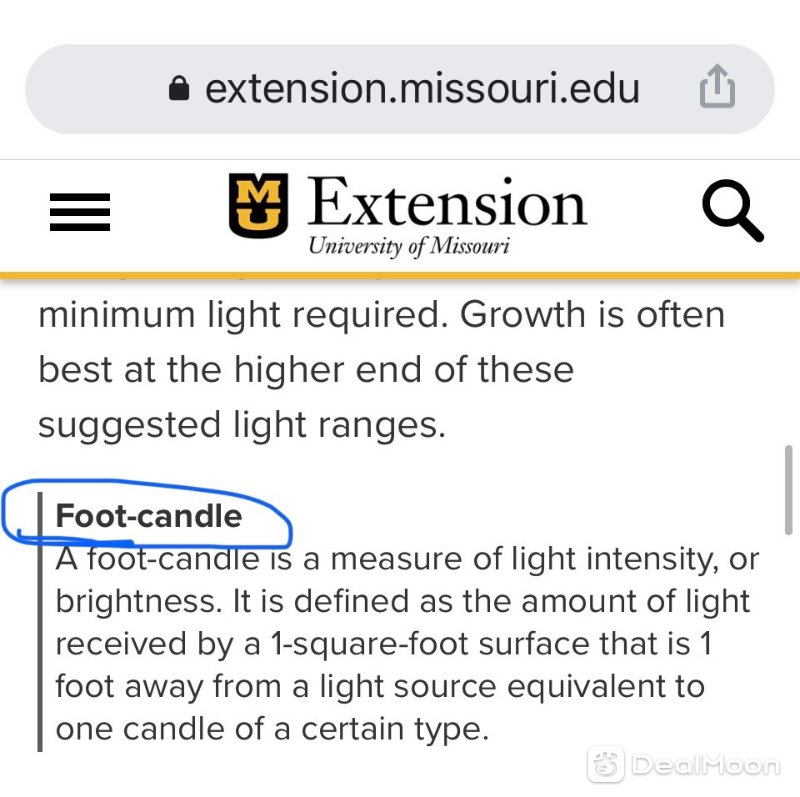800x797 pixels.
Task: Click the 'one candle of a certain type' line
Action: pyautogui.click(x=272, y=729)
